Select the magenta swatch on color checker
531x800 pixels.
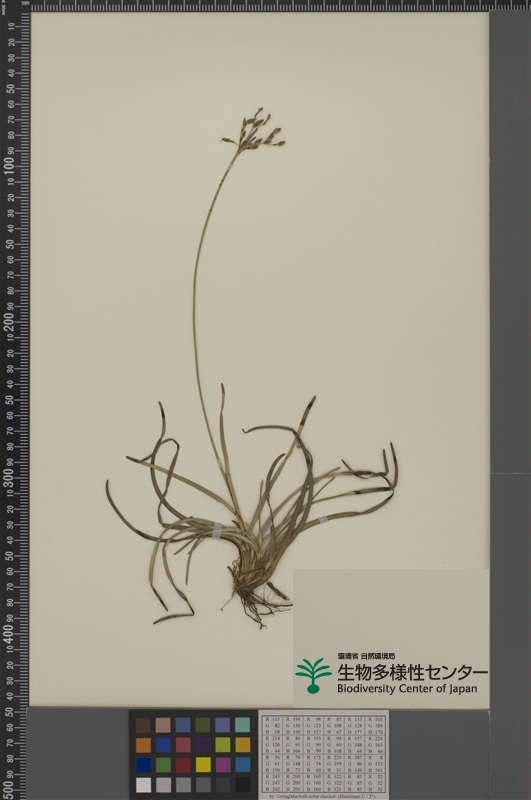[x=222, y=764]
